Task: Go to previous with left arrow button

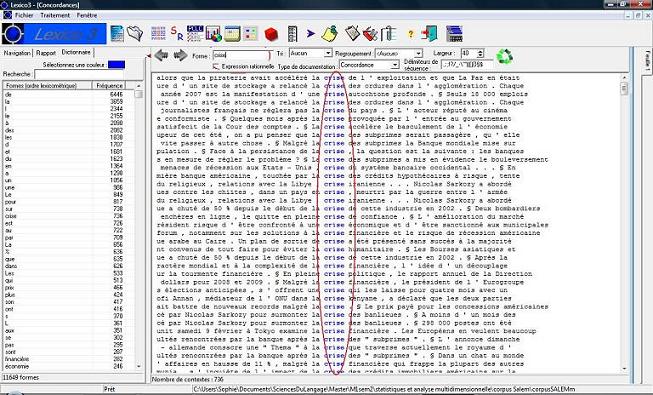Action: (x=161, y=55)
